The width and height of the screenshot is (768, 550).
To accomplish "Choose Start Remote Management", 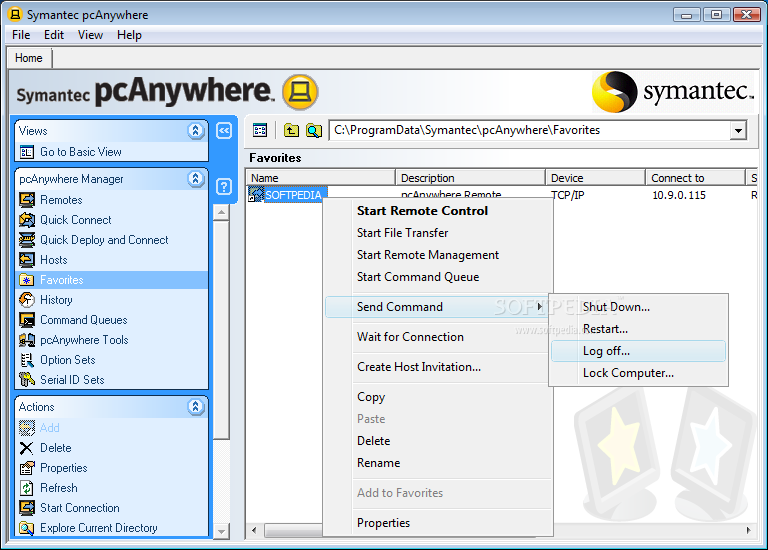I will pyautogui.click(x=428, y=255).
